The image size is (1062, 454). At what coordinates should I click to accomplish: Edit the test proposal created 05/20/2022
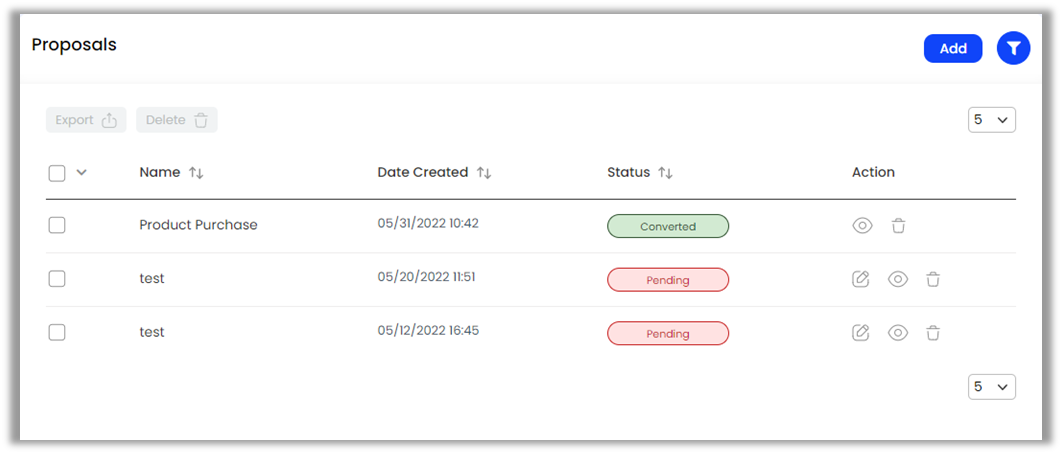point(860,279)
